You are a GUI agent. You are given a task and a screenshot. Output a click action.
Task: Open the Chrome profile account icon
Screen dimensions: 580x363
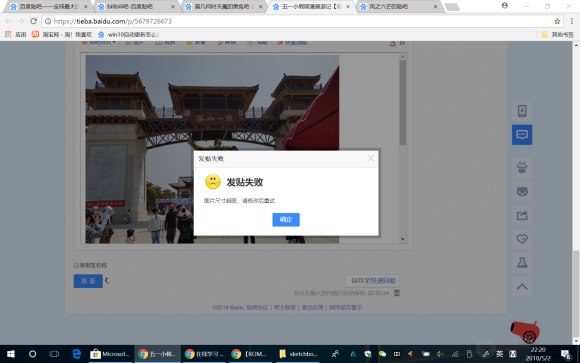(x=505, y=6)
